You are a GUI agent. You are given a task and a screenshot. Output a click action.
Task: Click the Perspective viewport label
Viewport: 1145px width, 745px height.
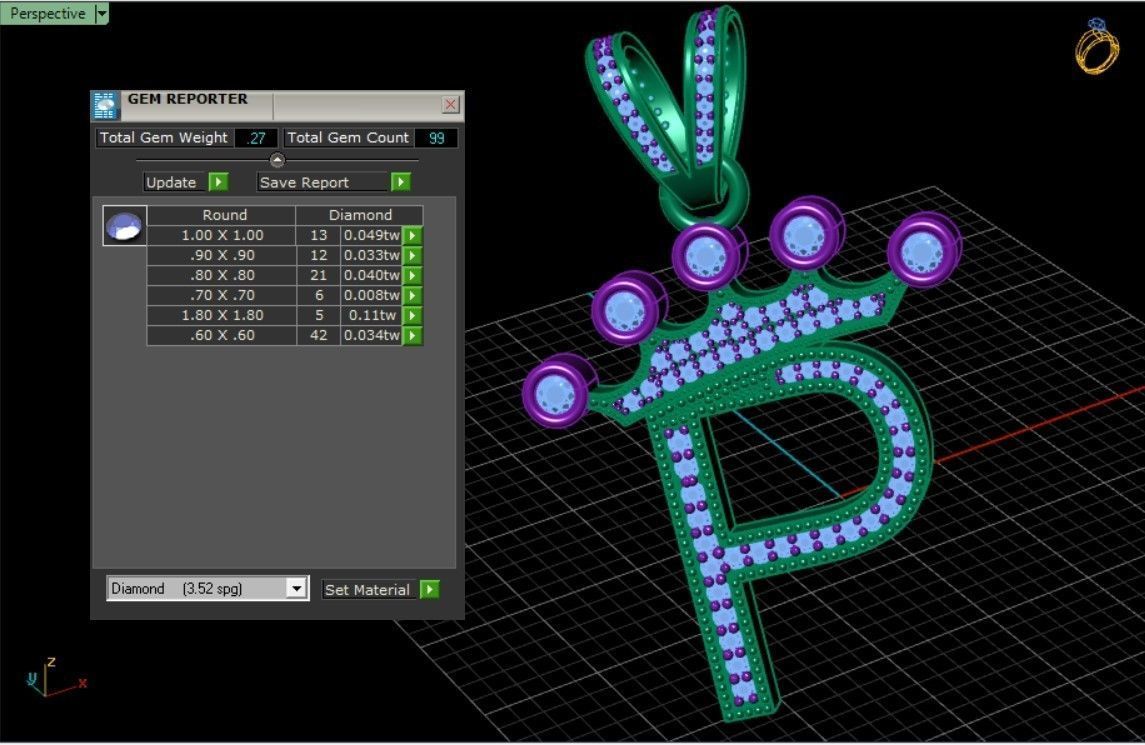pyautogui.click(x=47, y=13)
